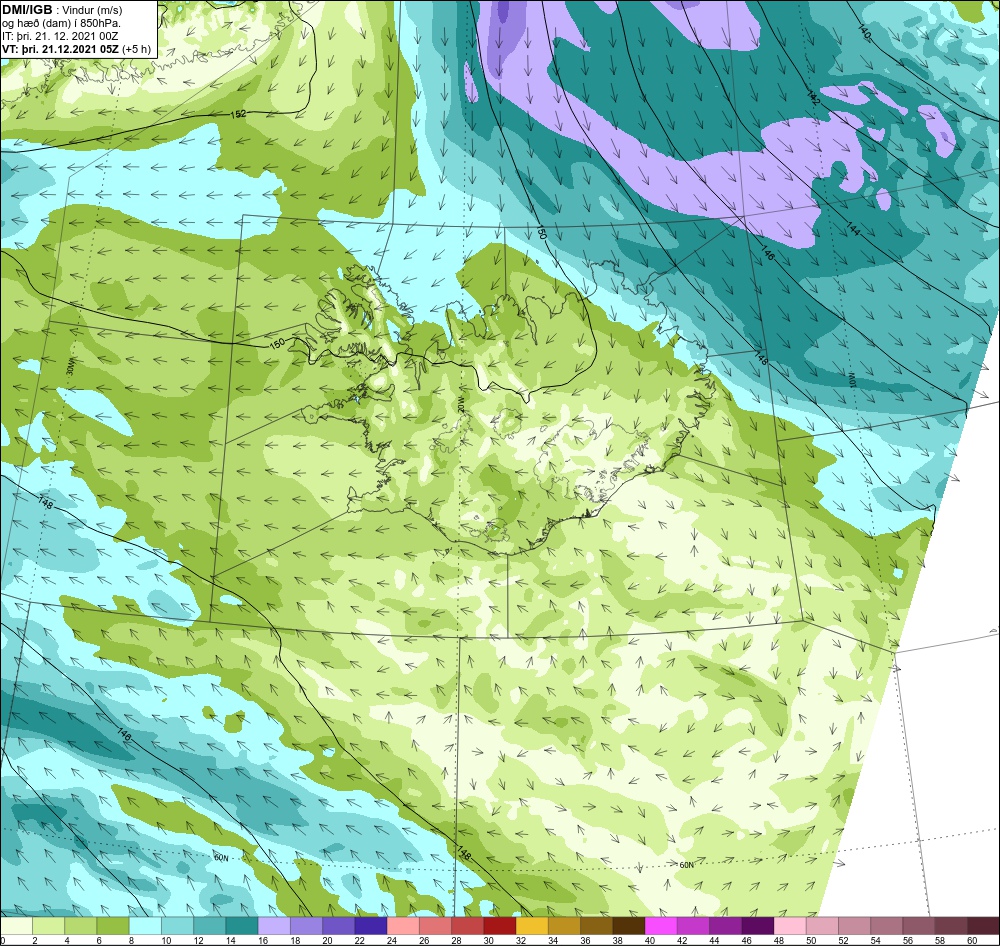Click the legend scale value '24'

pos(392,940)
